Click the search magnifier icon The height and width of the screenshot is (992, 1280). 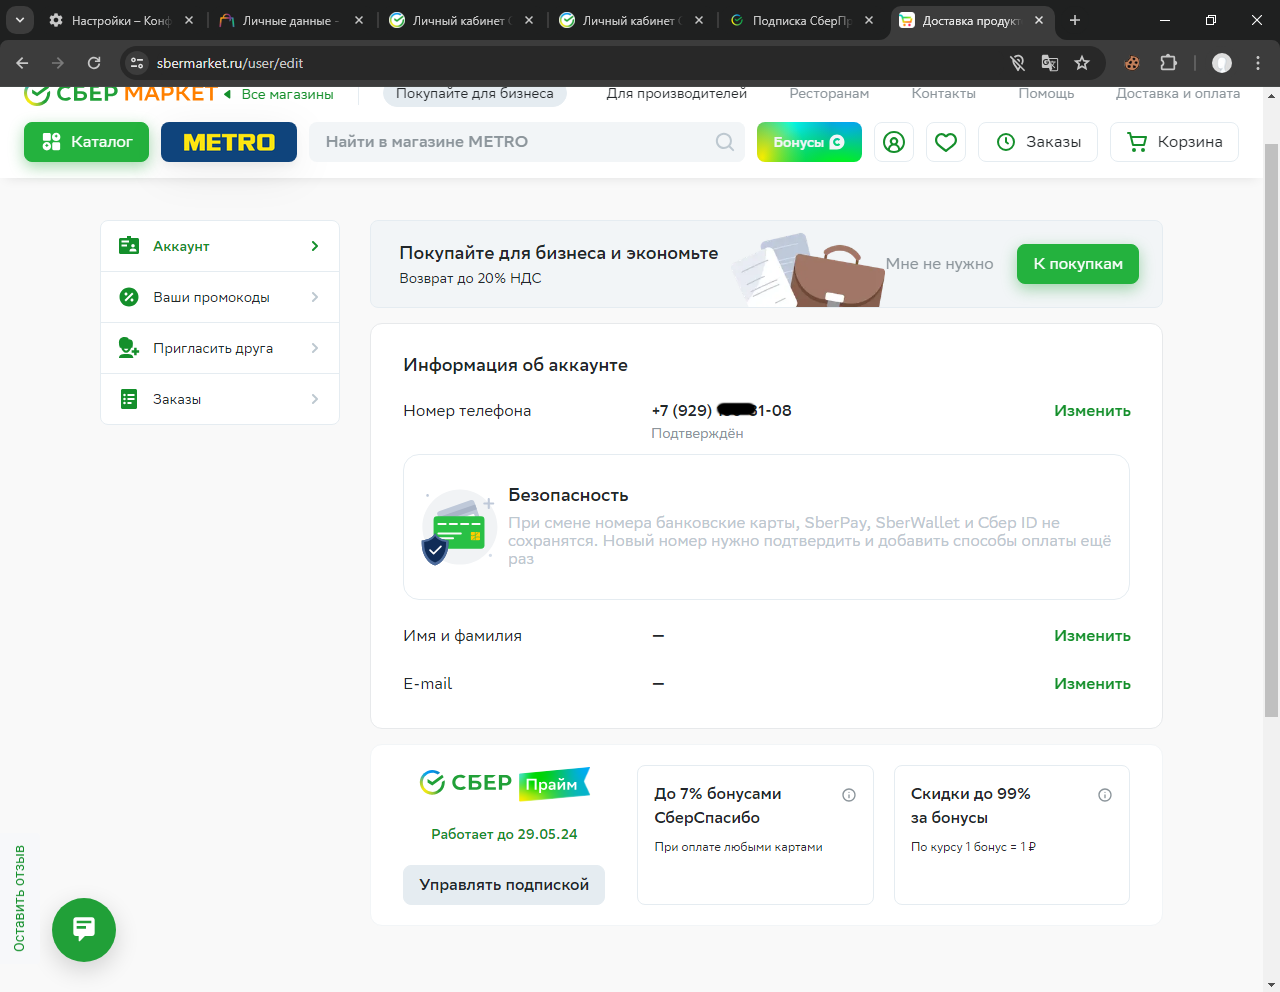pyautogui.click(x=725, y=142)
